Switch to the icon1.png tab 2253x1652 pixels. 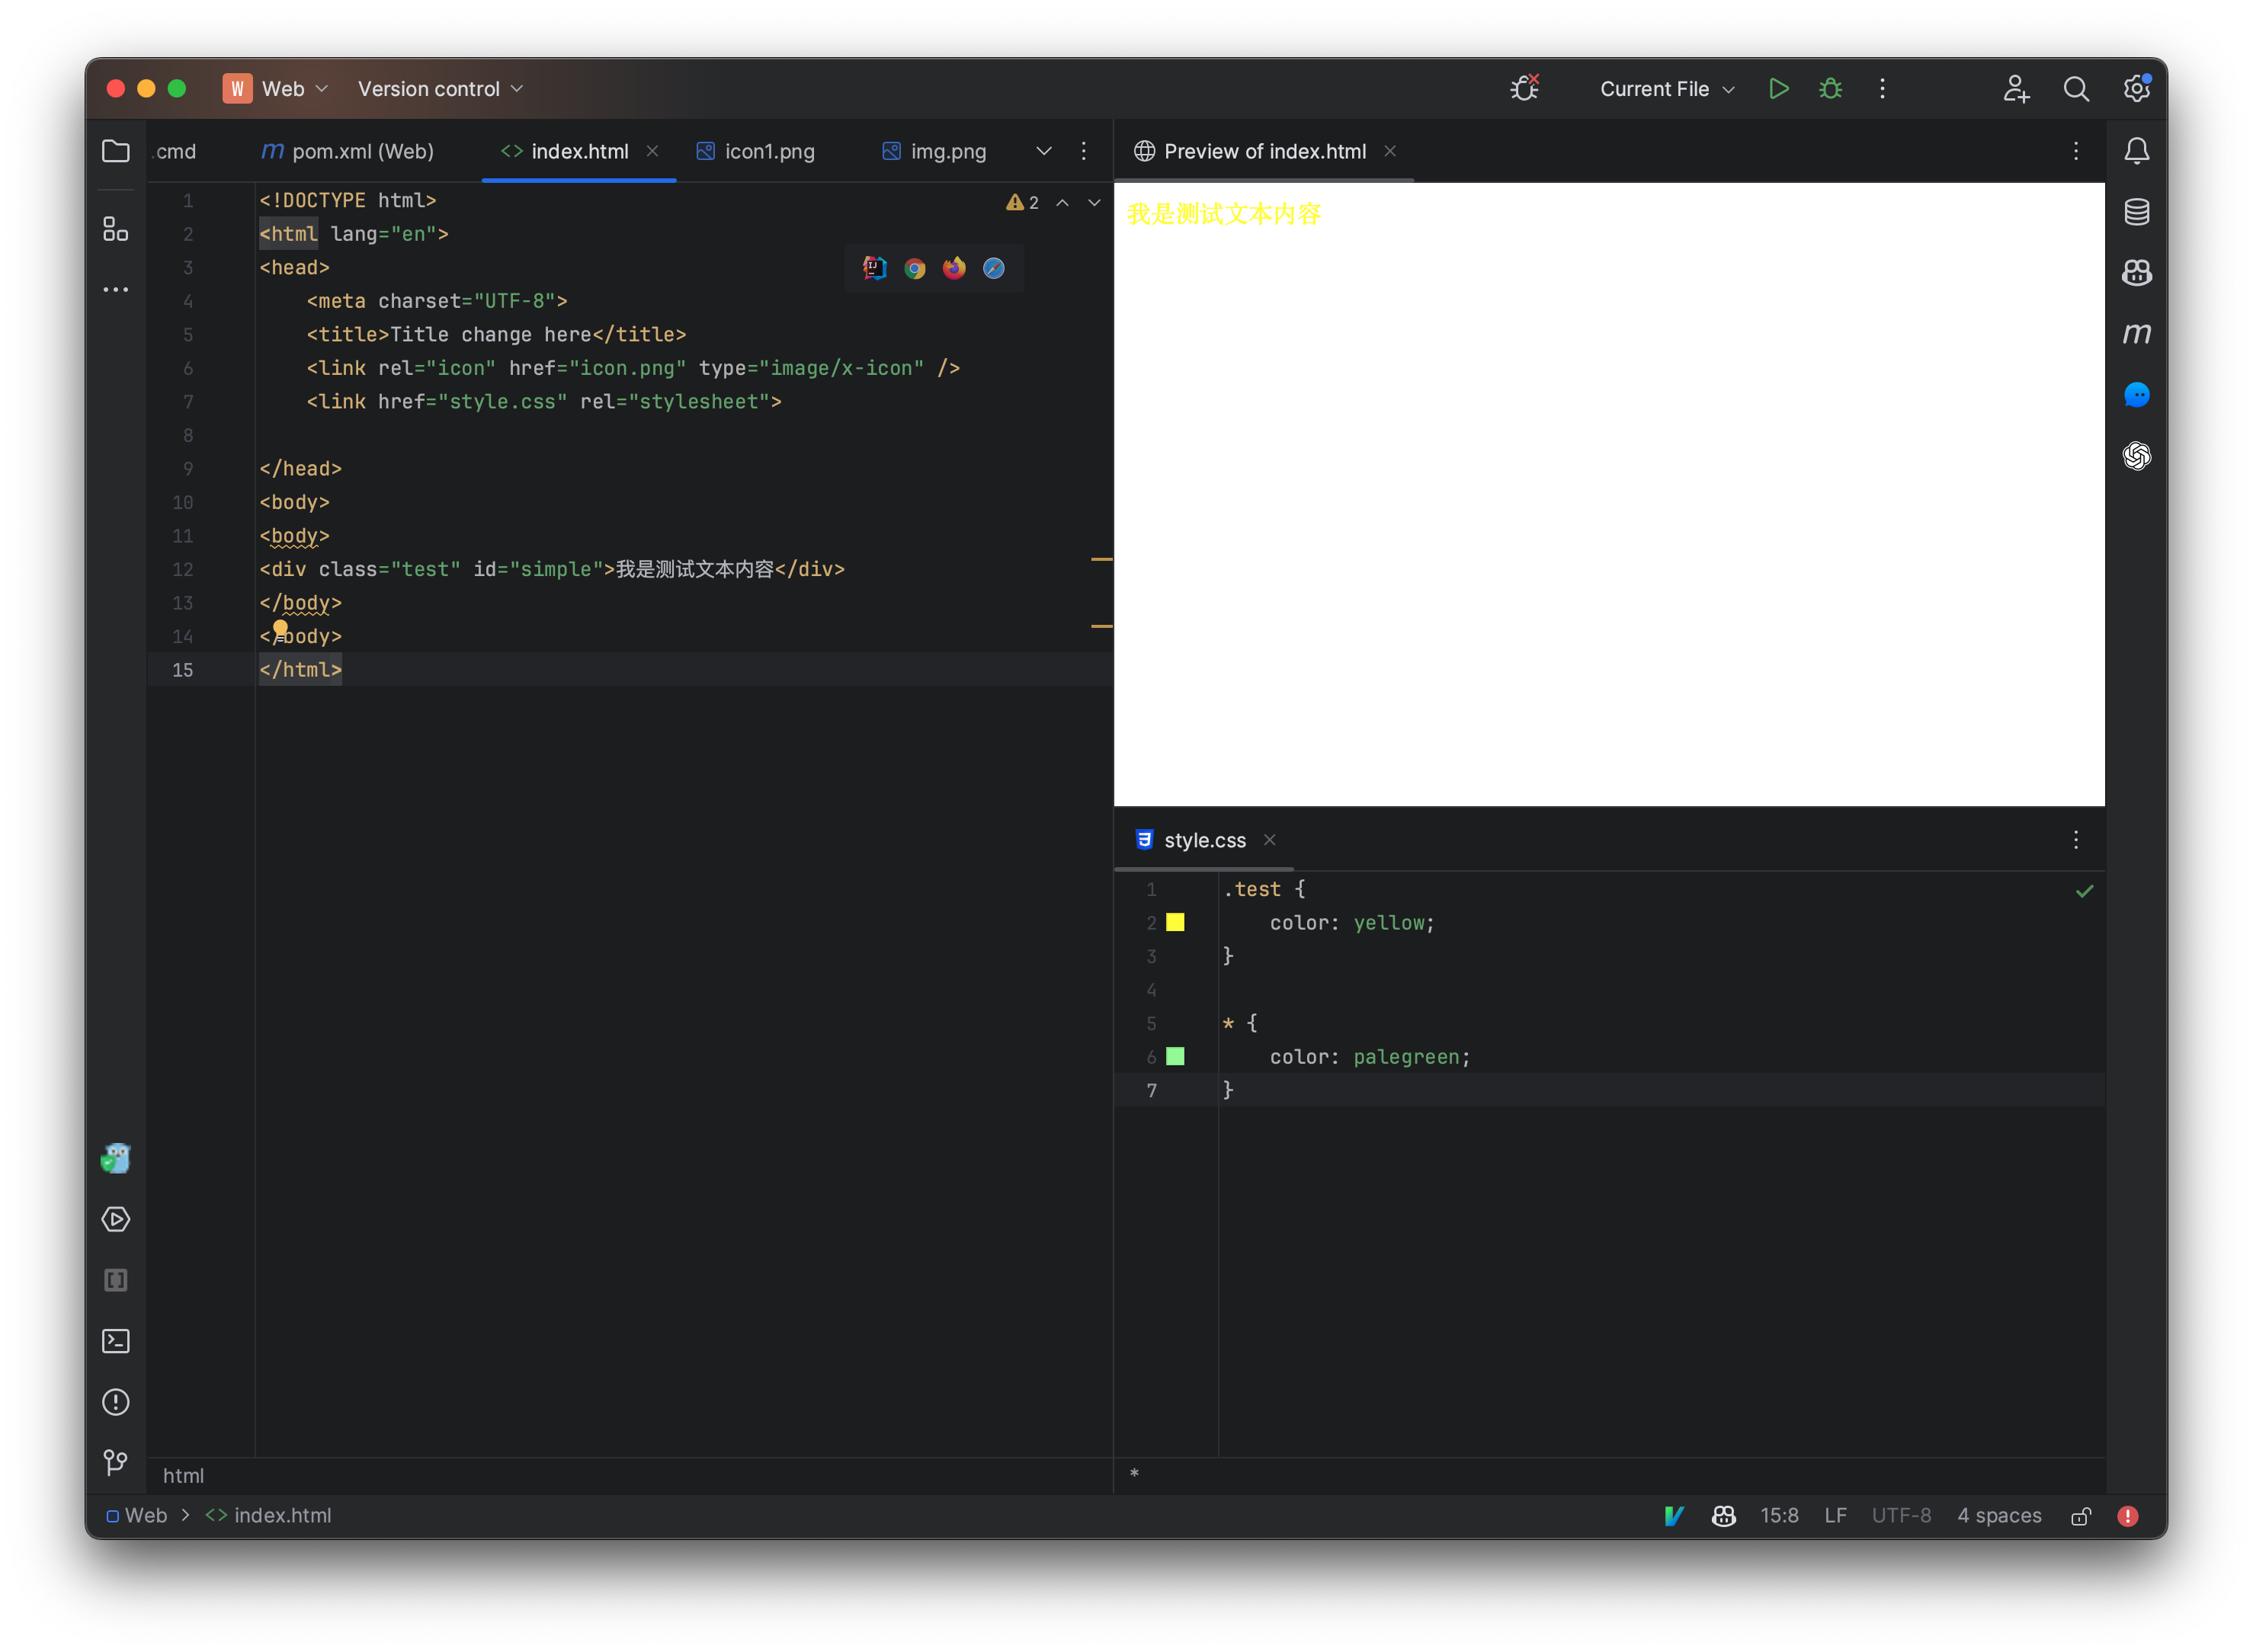[768, 151]
